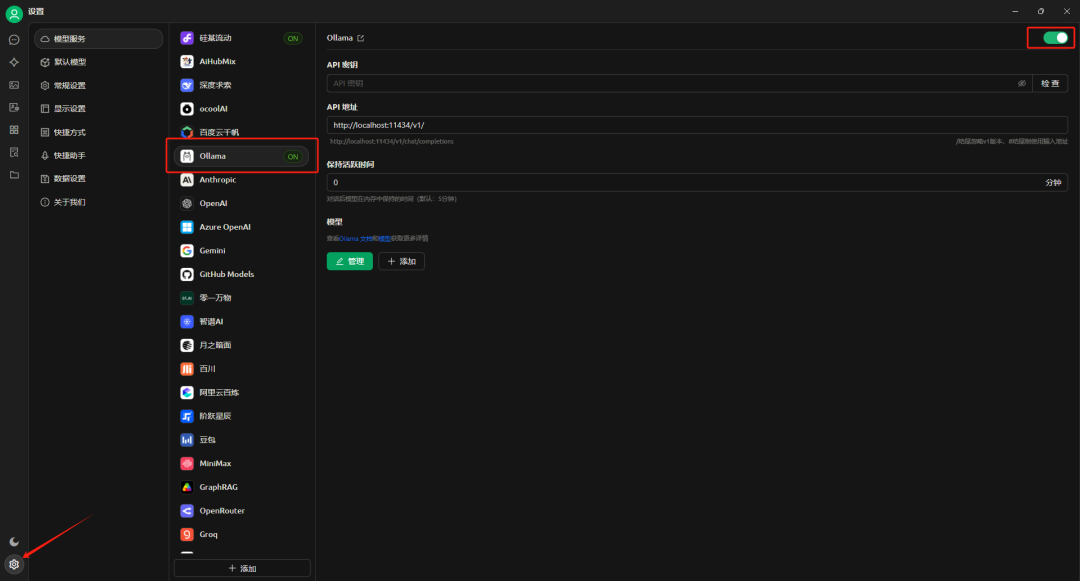Viewport: 1080px width, 581px height.
Task: Select GraphRAG provider
Action: [x=241, y=487]
